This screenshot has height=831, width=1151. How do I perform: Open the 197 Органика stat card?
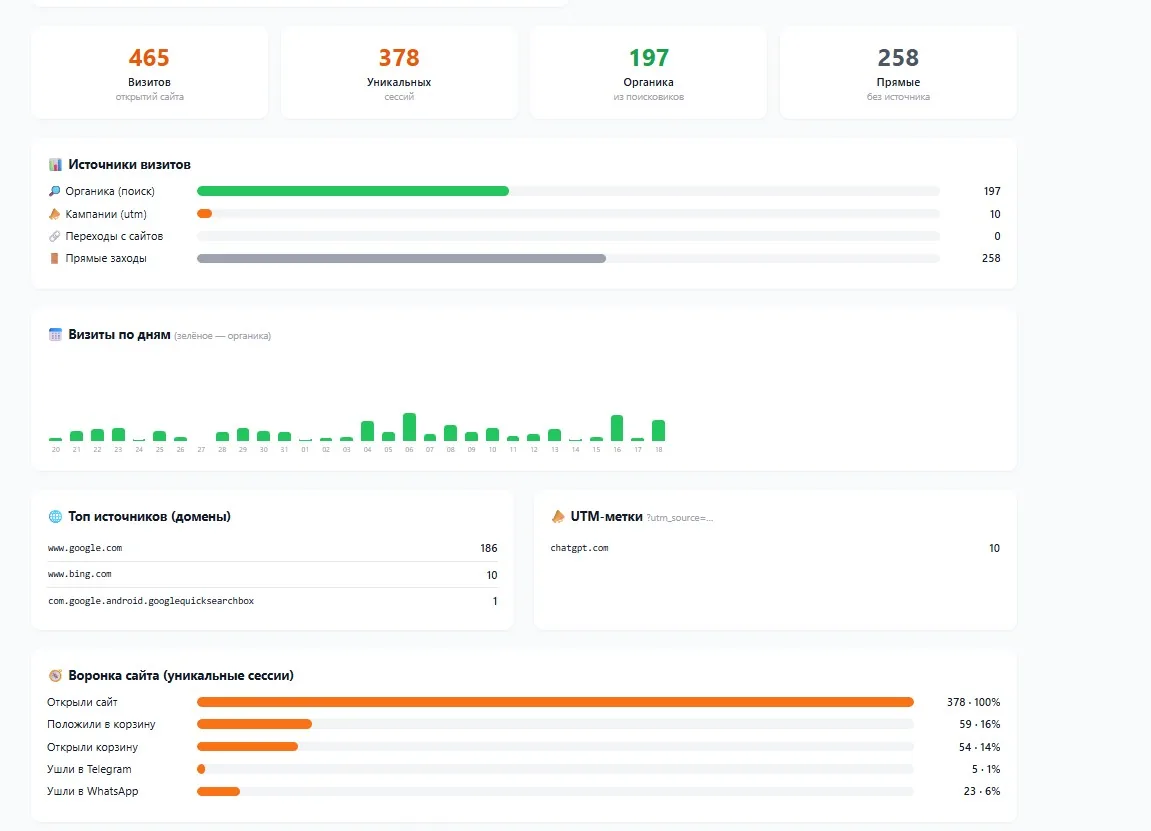coord(648,73)
